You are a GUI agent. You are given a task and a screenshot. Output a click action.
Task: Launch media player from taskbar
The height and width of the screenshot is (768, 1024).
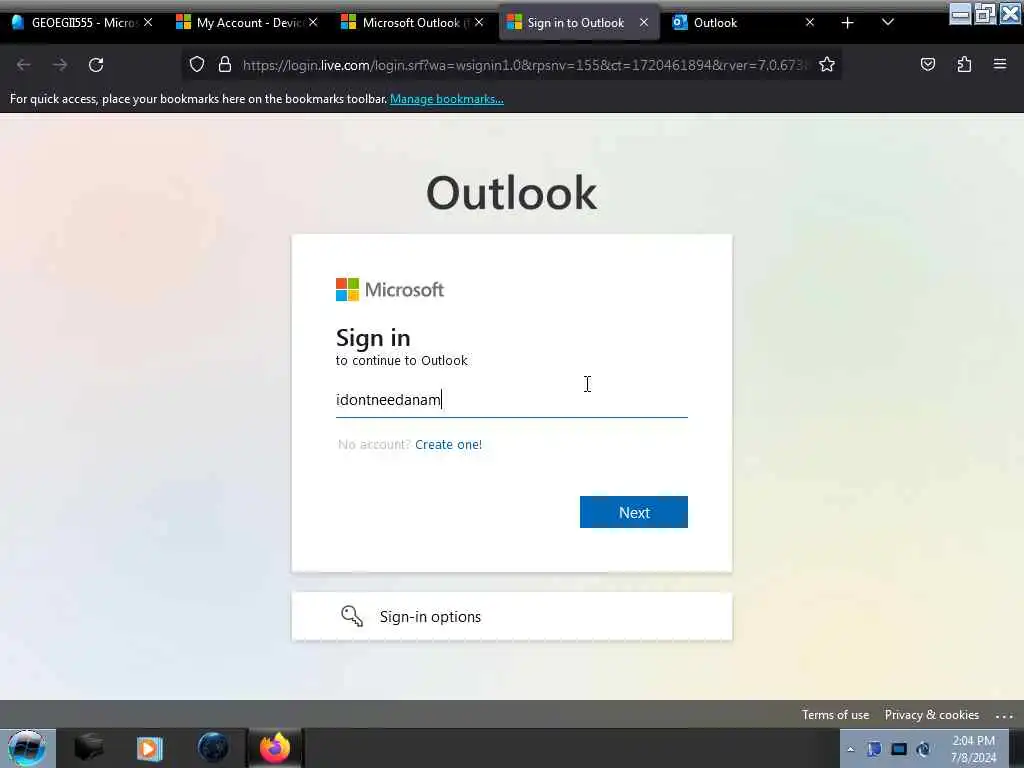click(x=150, y=748)
